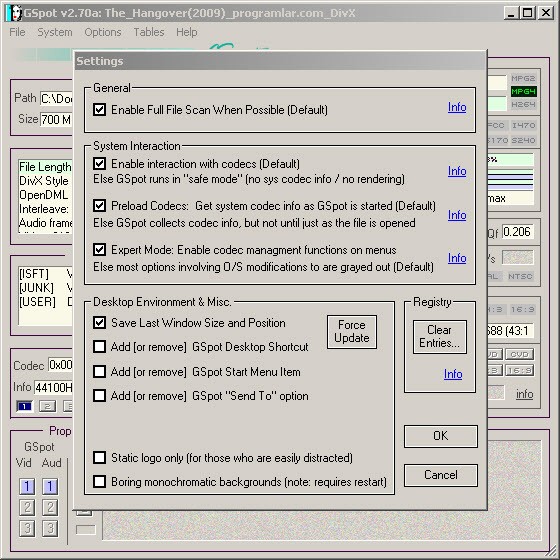Check Add GSpot Desktop Shortcut
Viewport: 560px width, 560px height.
click(x=99, y=346)
